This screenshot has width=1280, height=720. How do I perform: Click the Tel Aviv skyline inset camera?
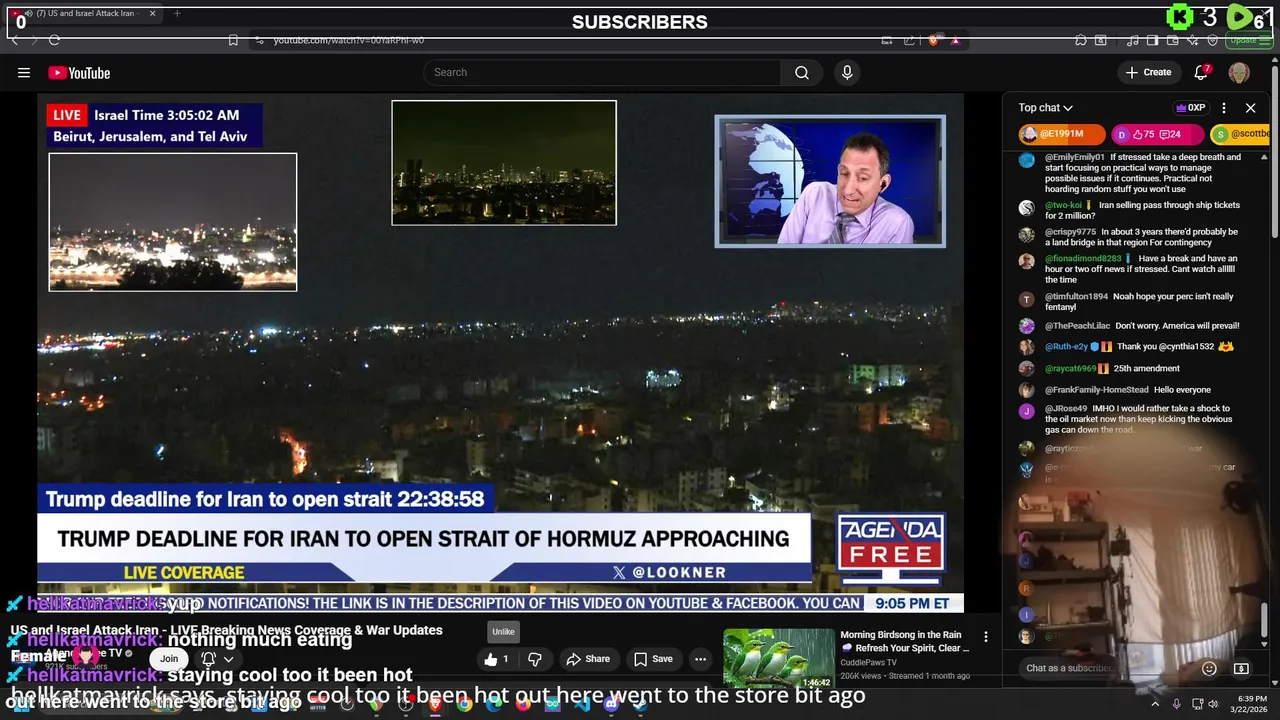504,163
